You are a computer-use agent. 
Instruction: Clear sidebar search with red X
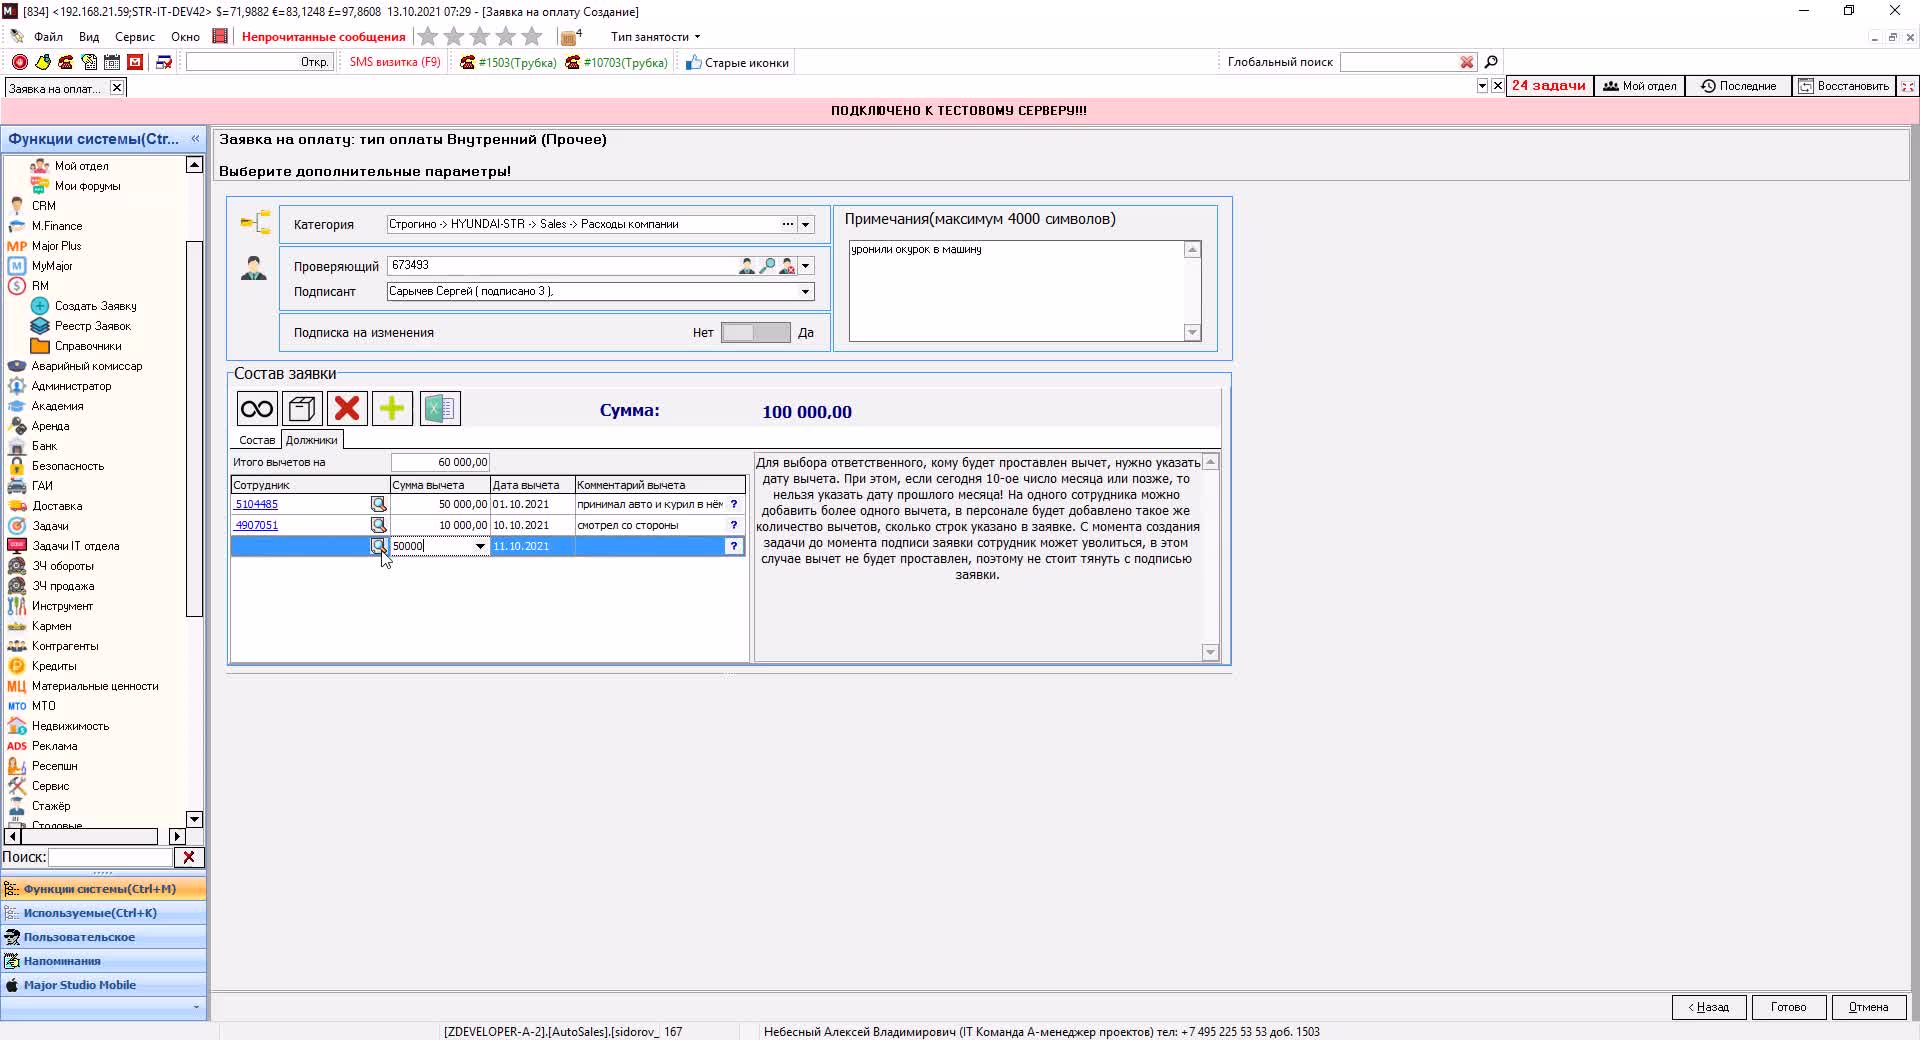click(x=189, y=857)
